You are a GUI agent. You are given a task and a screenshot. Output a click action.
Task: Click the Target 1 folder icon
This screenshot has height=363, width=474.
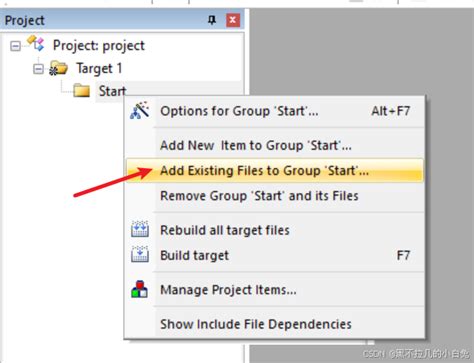[58, 68]
